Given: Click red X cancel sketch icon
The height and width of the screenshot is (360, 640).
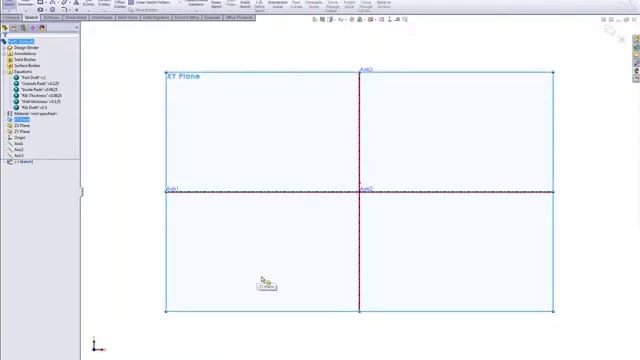Looking at the screenshot, I should [622, 40].
